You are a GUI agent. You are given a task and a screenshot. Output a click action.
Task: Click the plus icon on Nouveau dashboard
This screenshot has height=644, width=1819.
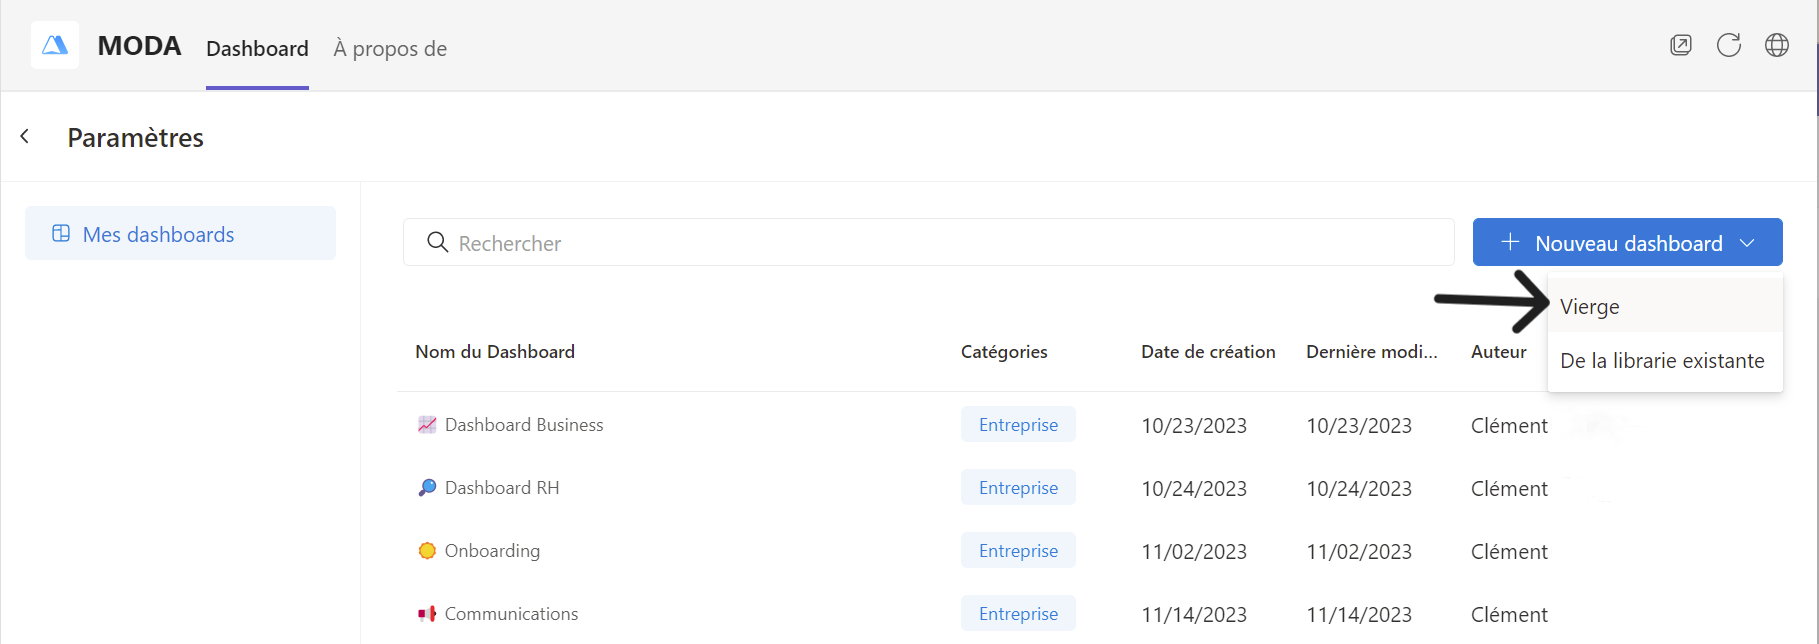tap(1510, 242)
